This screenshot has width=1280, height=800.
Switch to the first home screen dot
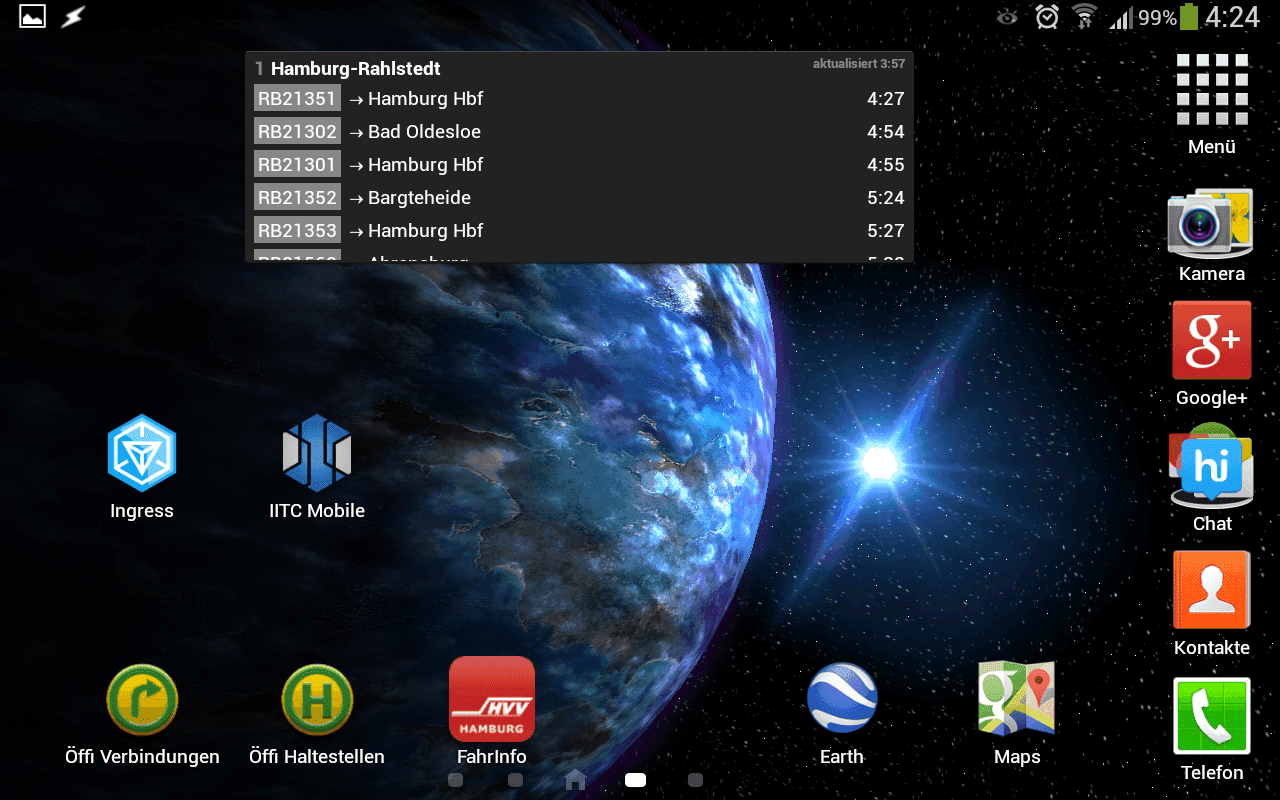pos(455,780)
